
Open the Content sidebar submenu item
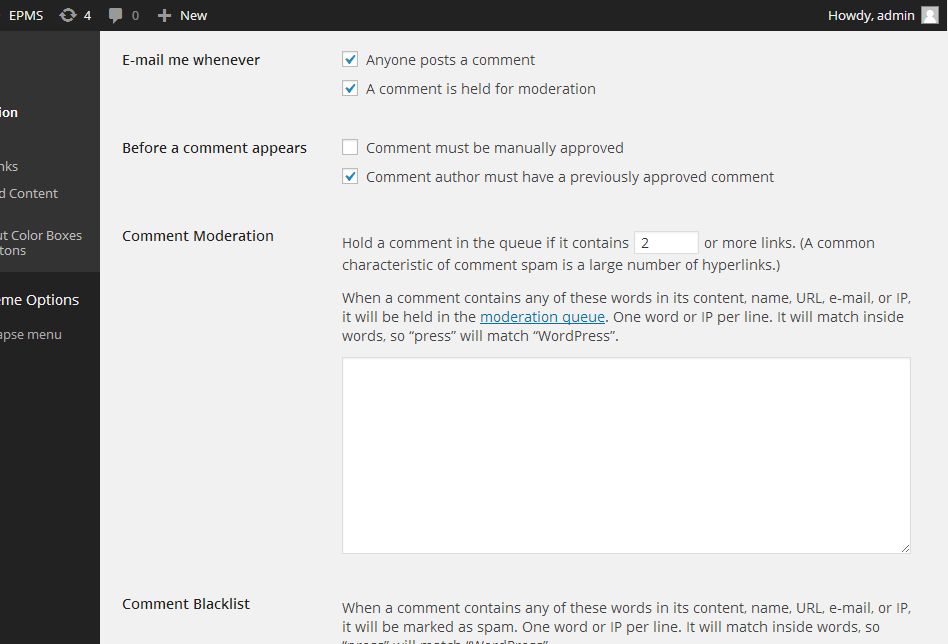[30, 194]
